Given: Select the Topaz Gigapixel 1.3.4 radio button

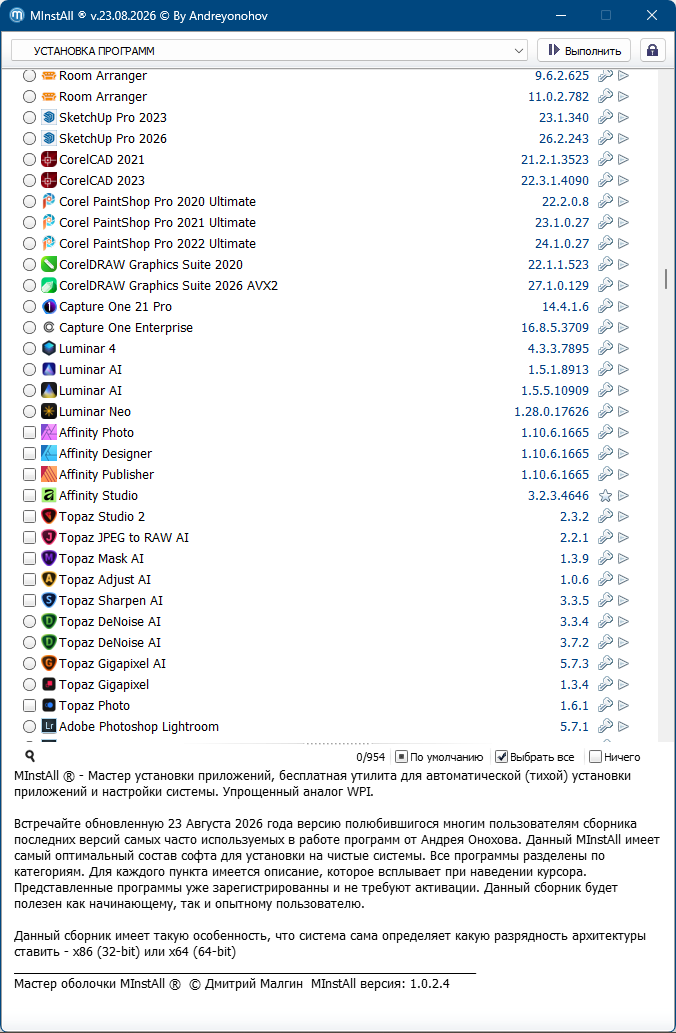Looking at the screenshot, I should (x=29, y=684).
